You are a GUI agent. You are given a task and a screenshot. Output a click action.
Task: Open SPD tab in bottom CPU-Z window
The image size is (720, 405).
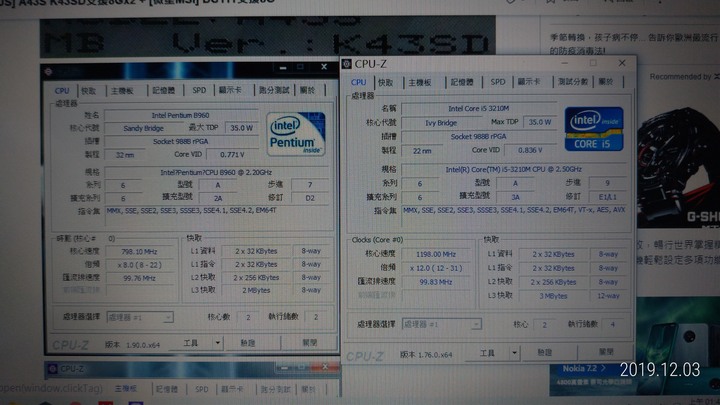click(x=202, y=389)
